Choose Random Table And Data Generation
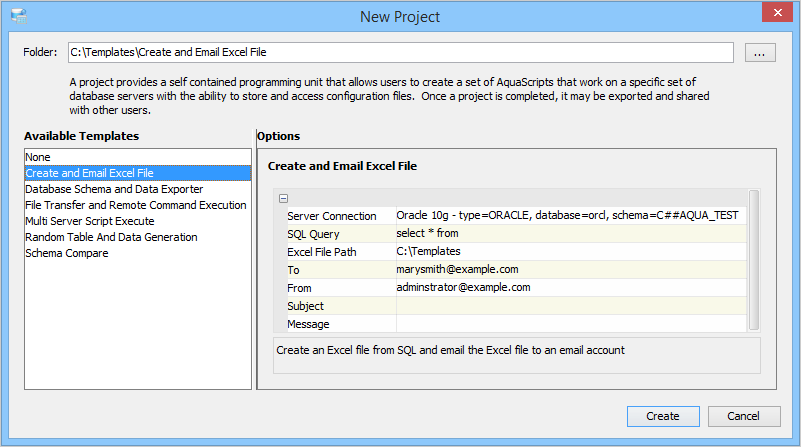Viewport: 801px width, 447px height. 111,237
